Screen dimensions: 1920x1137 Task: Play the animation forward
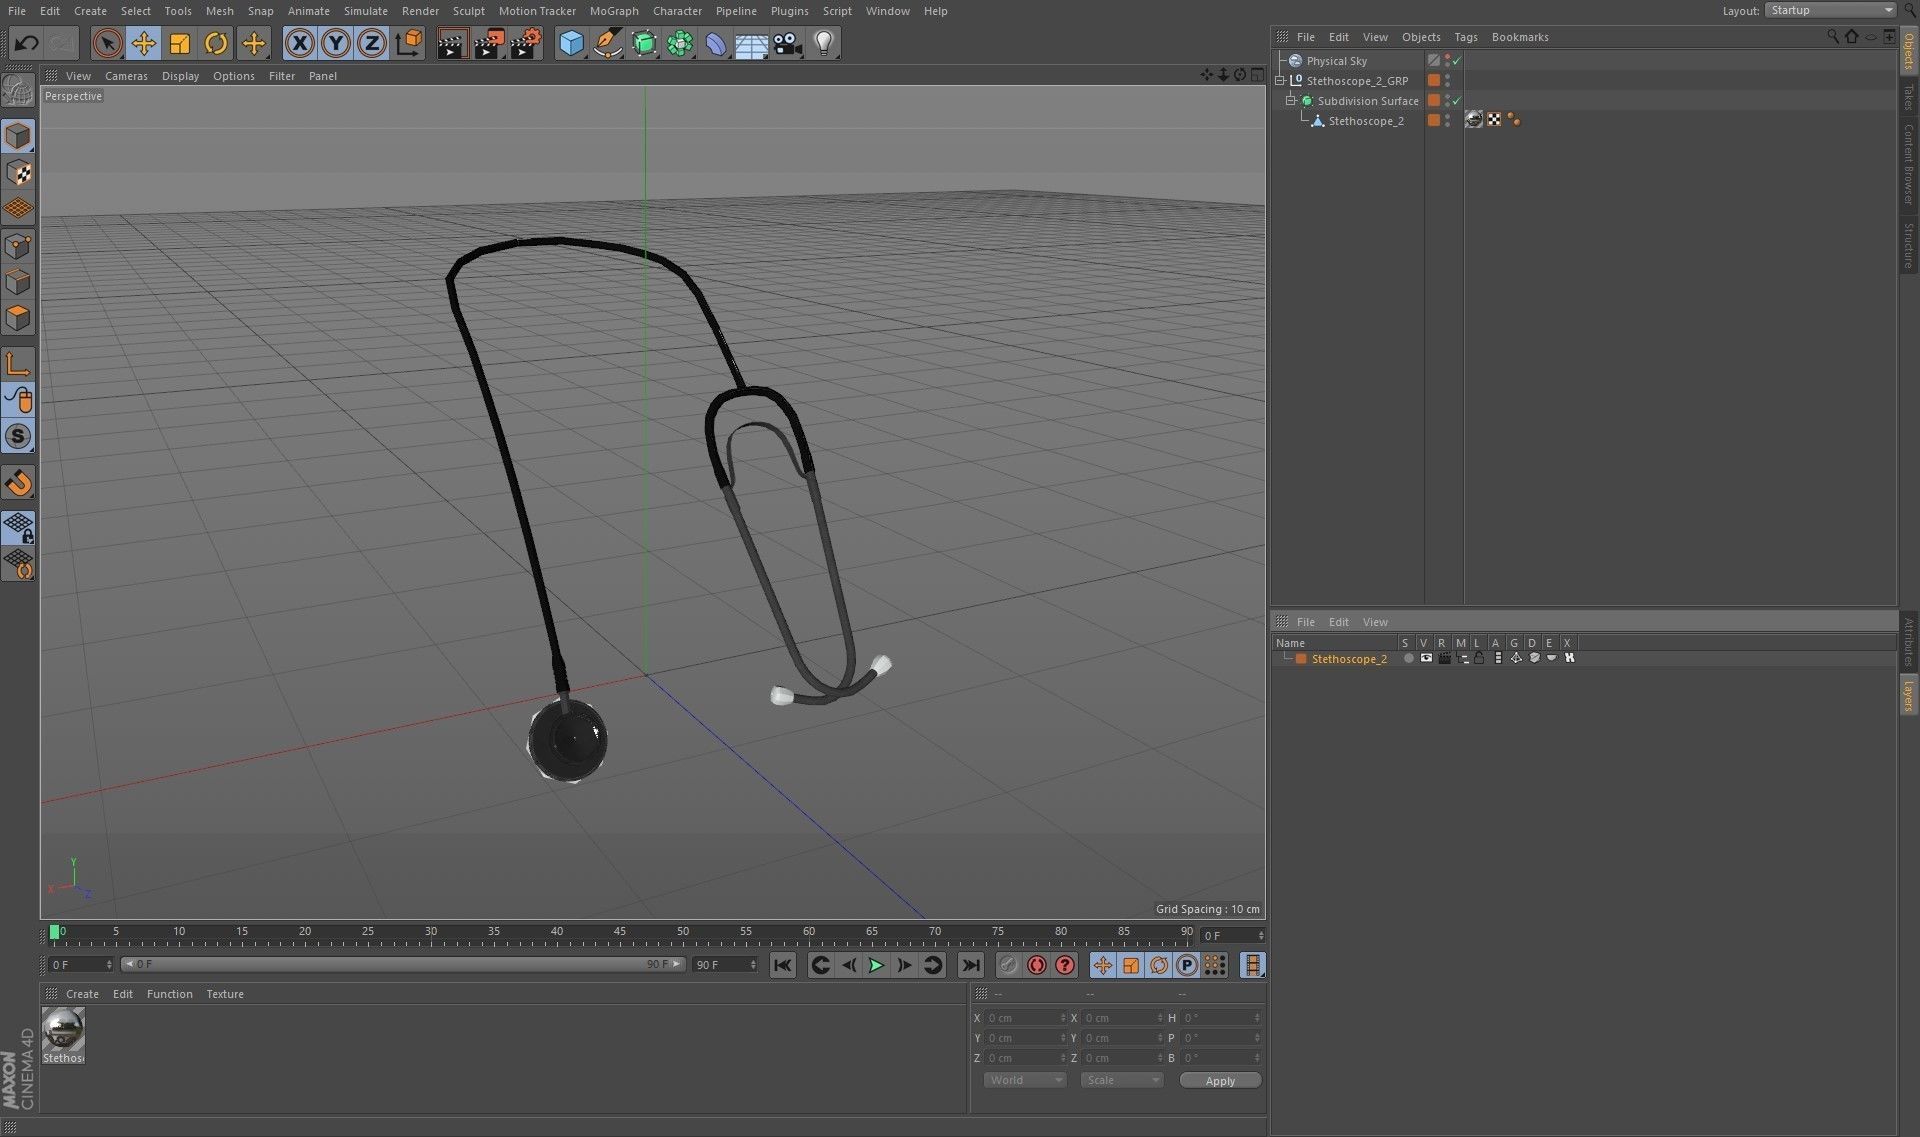click(876, 965)
